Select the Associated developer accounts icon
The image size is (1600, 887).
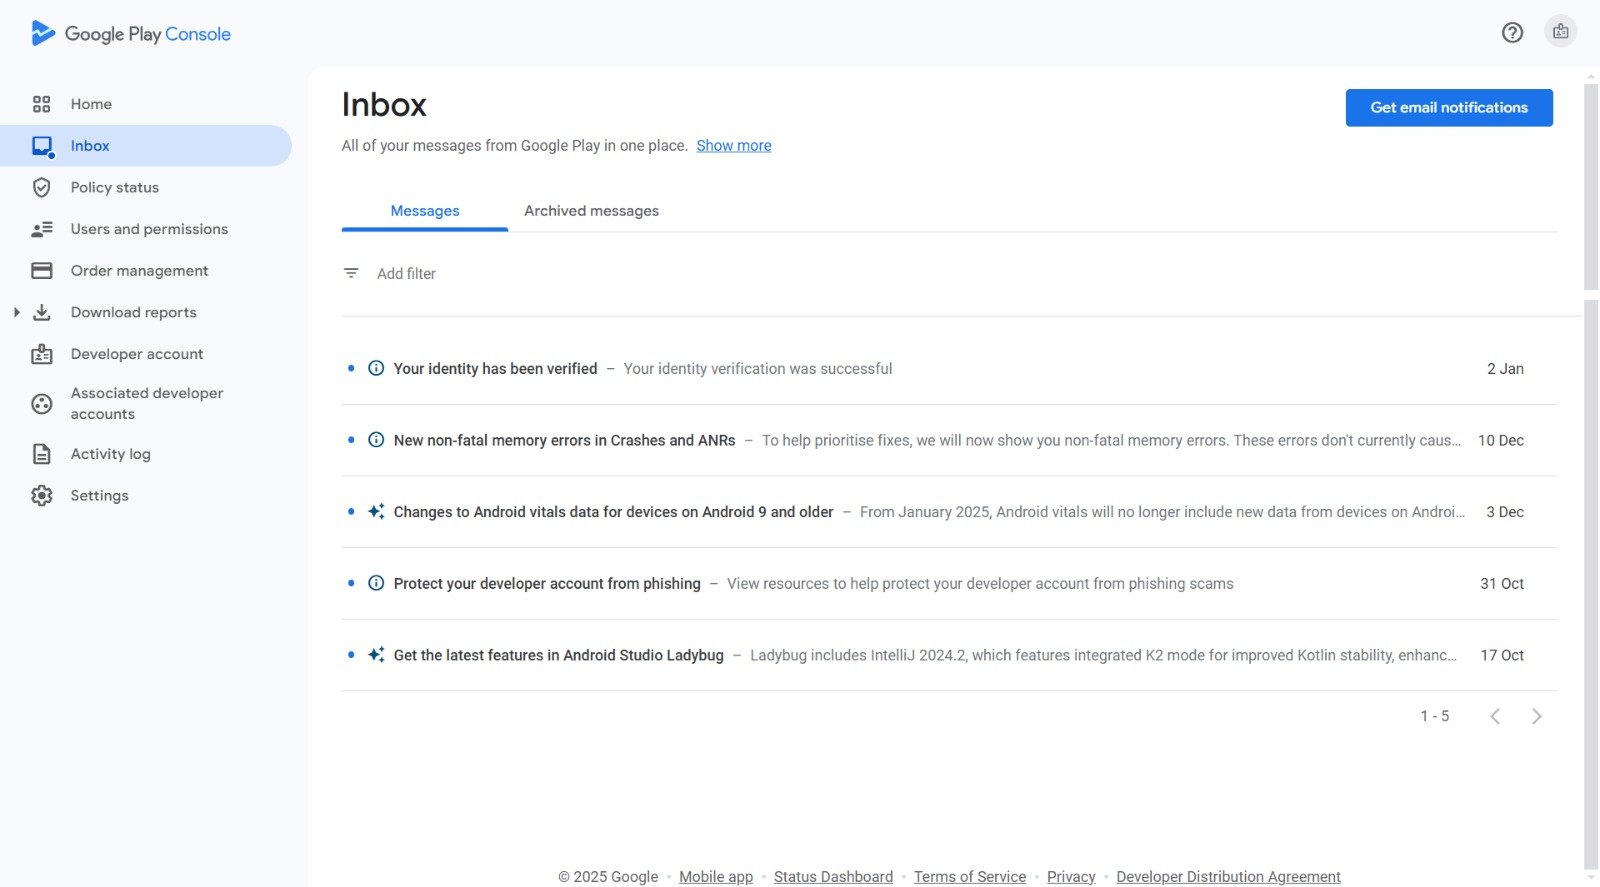41,404
